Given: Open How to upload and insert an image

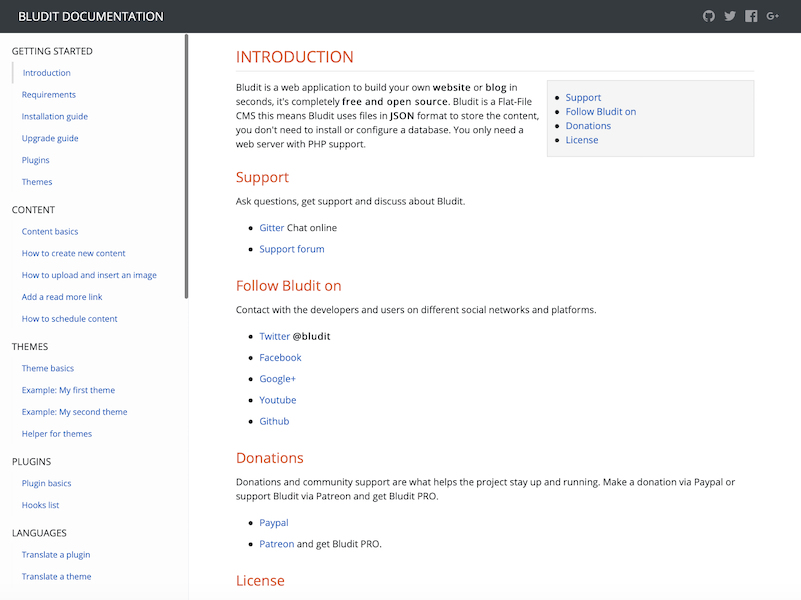Looking at the screenshot, I should [89, 275].
